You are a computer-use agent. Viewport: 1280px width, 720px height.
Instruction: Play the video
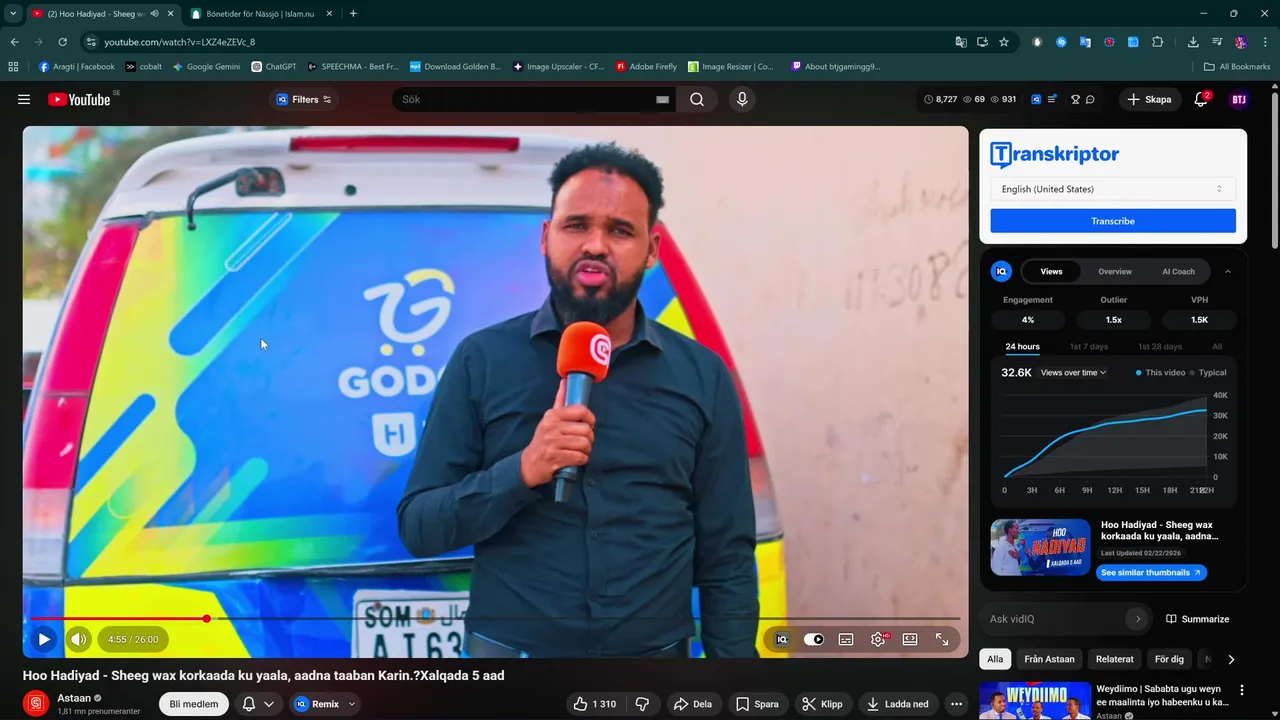pos(44,639)
